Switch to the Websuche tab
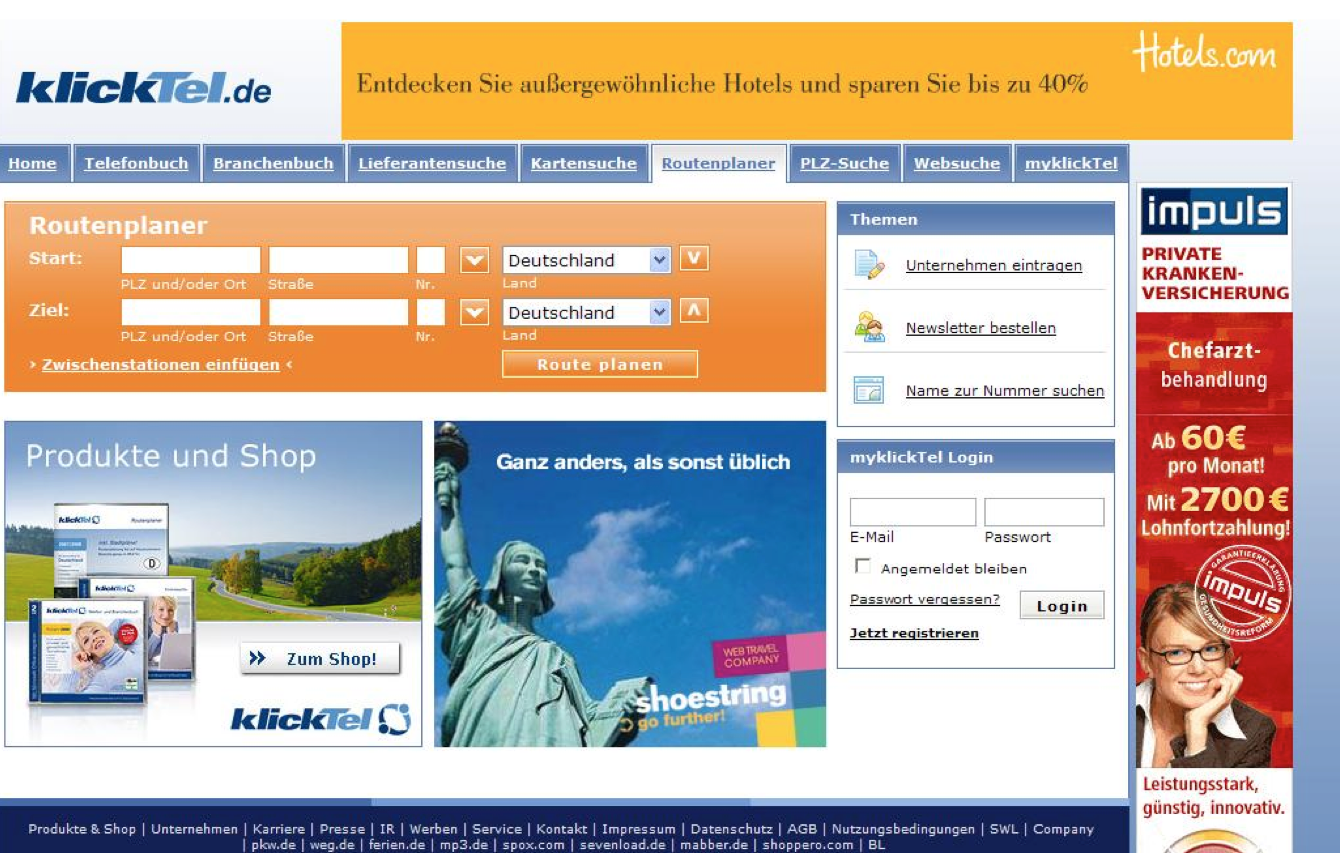This screenshot has height=853, width=1340. click(x=956, y=163)
